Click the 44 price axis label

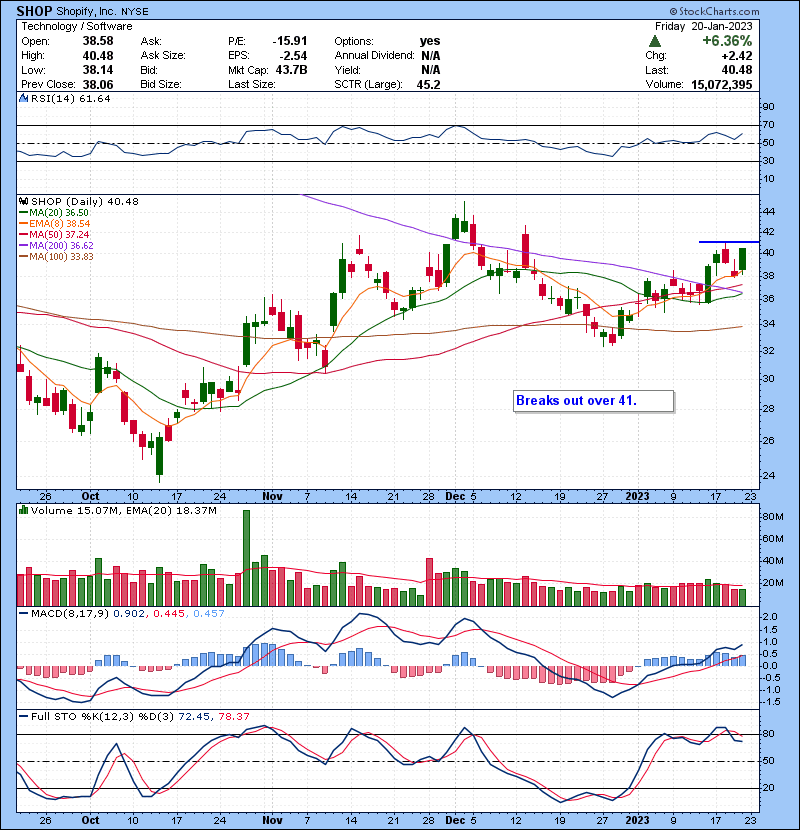[x=768, y=212]
